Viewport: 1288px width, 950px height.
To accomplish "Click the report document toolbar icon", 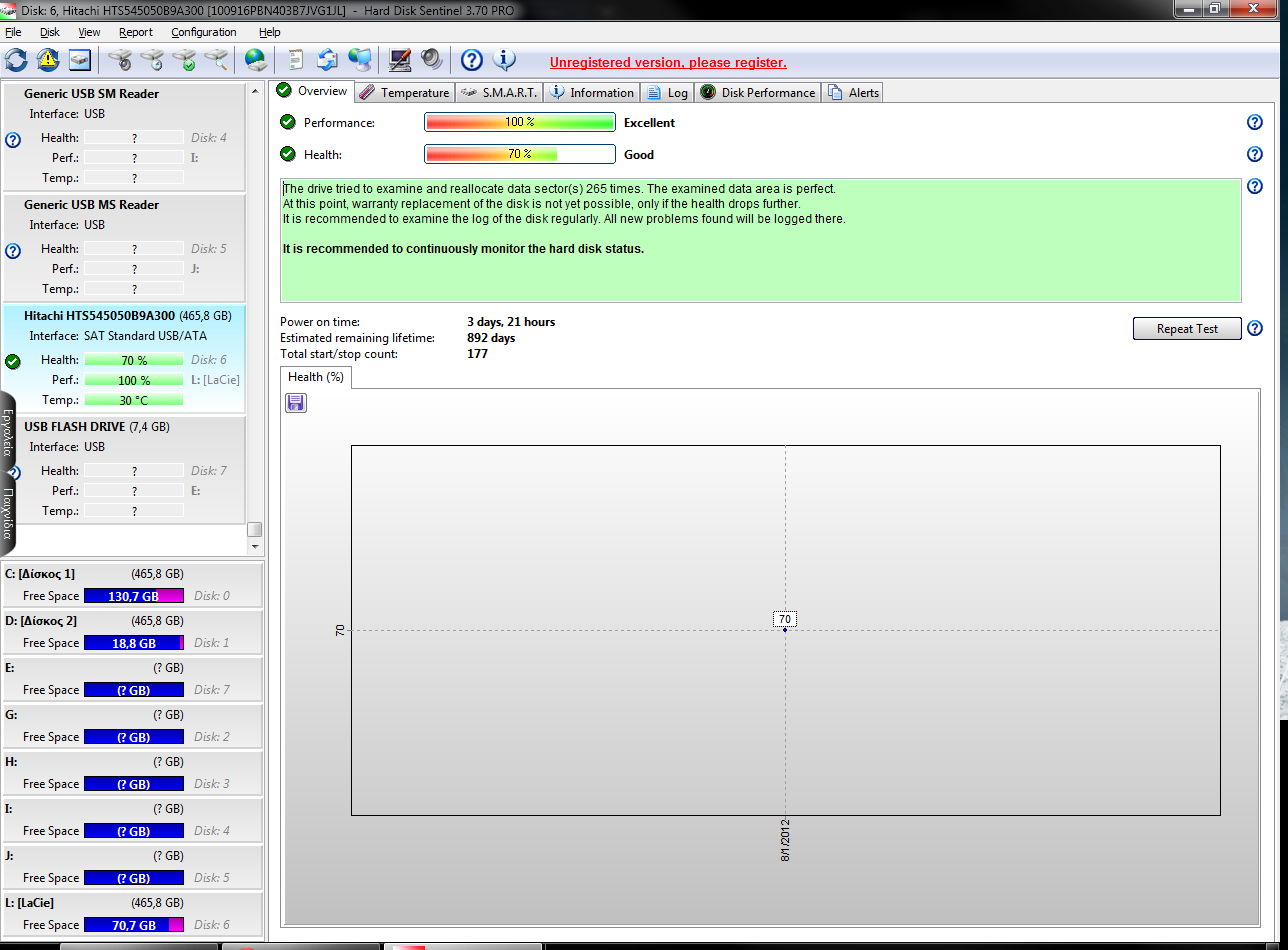I will 296,60.
